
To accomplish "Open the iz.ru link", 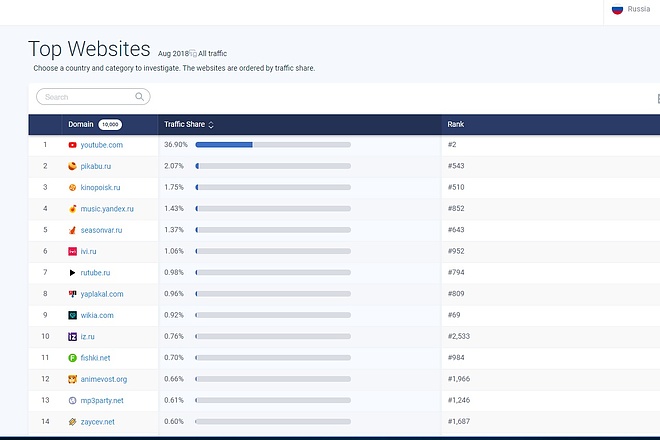I will pos(88,337).
